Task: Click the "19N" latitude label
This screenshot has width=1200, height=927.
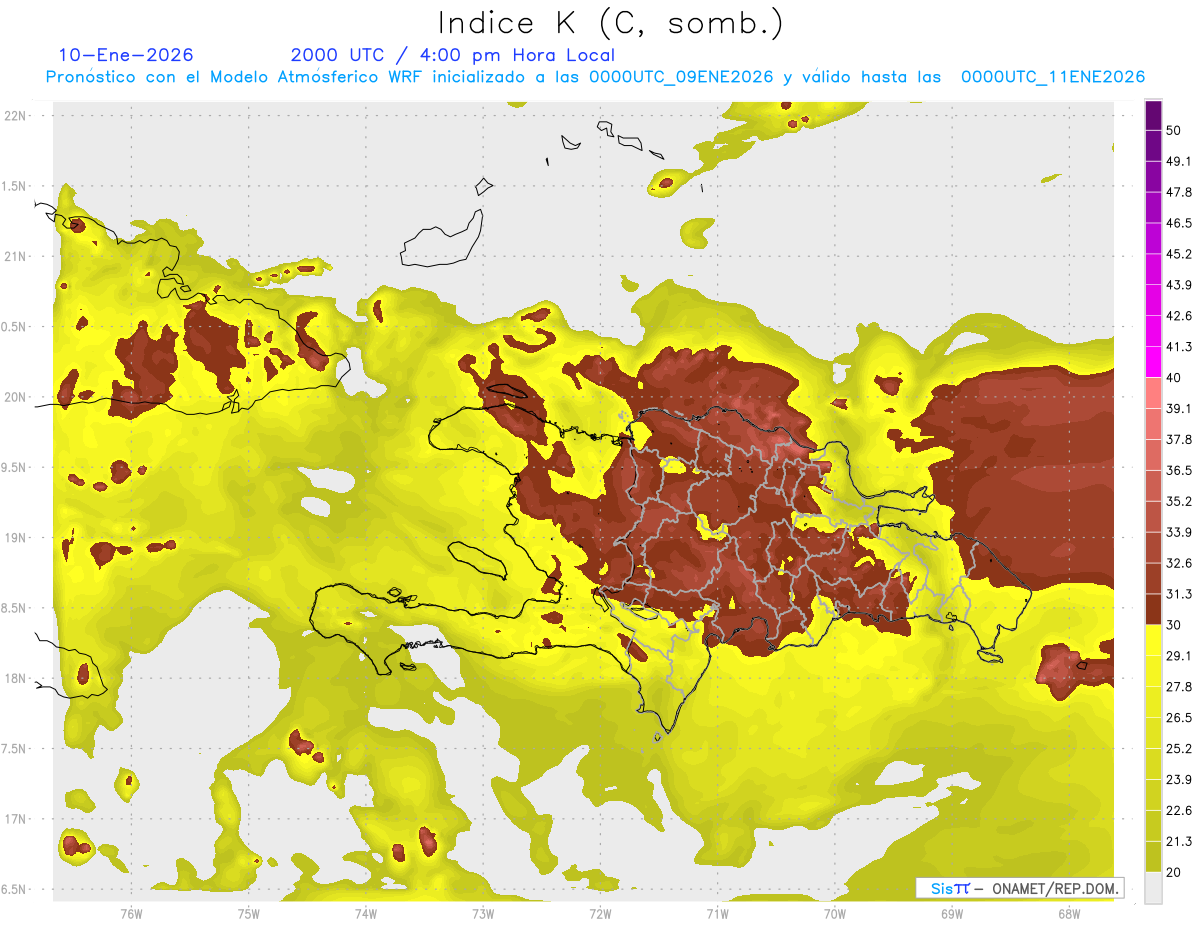Action: (16, 538)
